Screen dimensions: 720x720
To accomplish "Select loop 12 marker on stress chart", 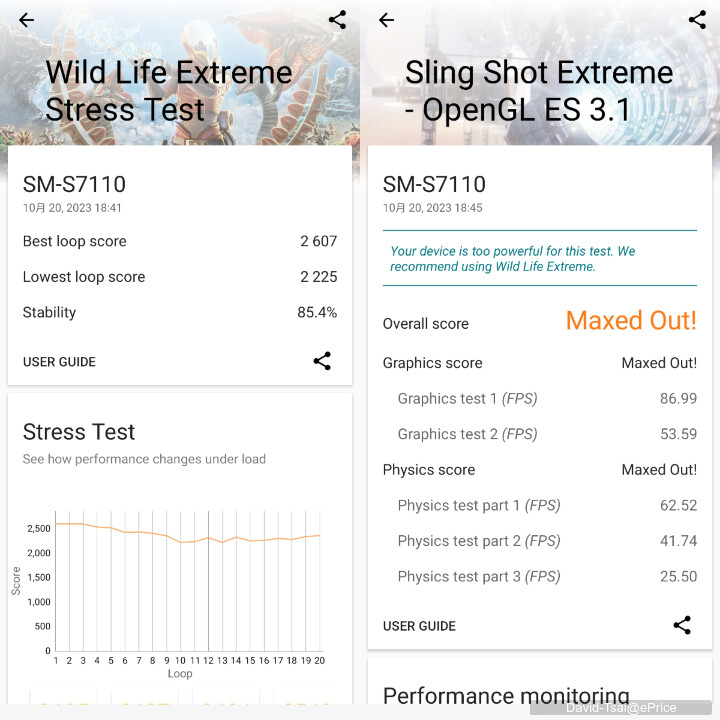I will coord(208,660).
